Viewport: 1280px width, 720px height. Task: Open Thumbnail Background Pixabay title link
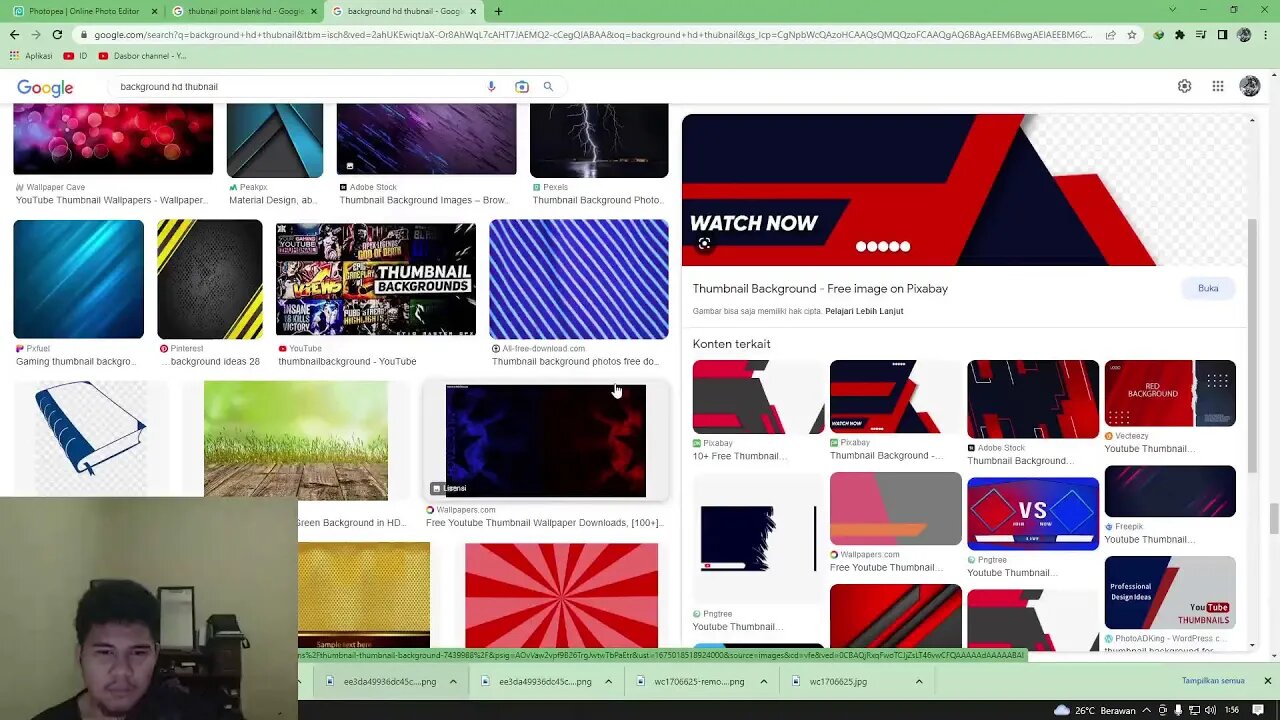pyautogui.click(x=820, y=289)
